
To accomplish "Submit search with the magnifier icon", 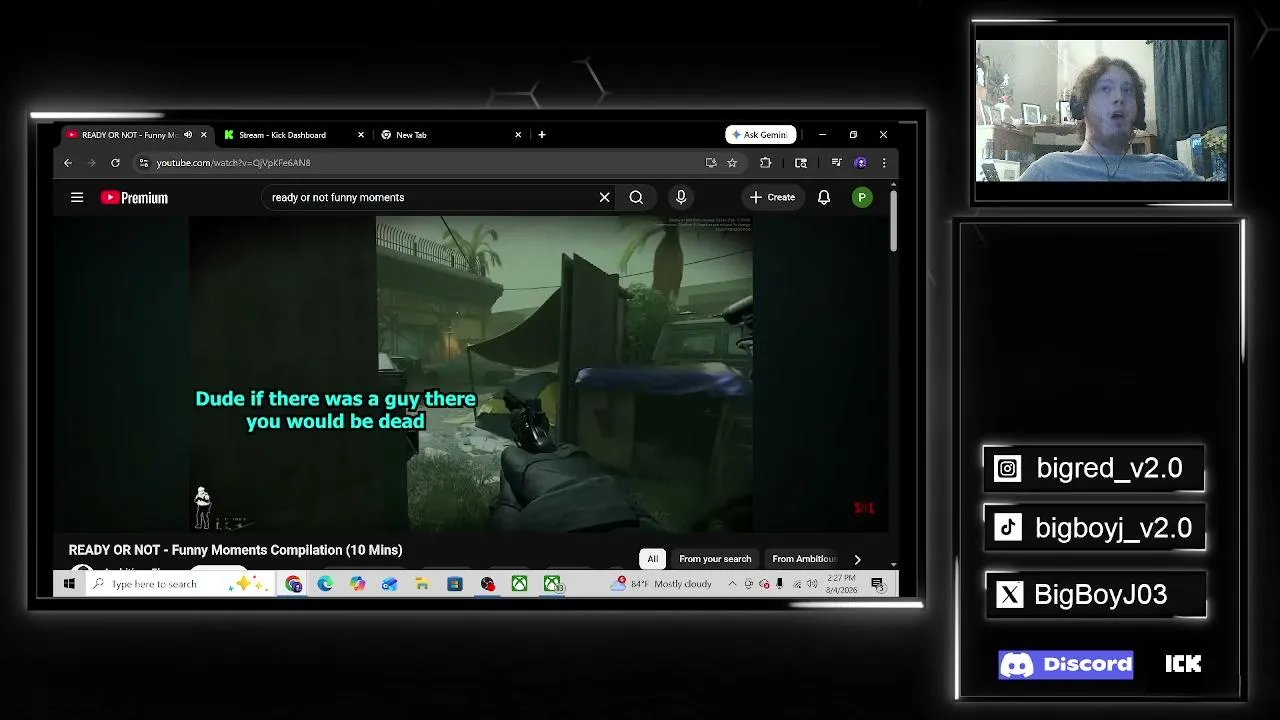I will point(636,198).
